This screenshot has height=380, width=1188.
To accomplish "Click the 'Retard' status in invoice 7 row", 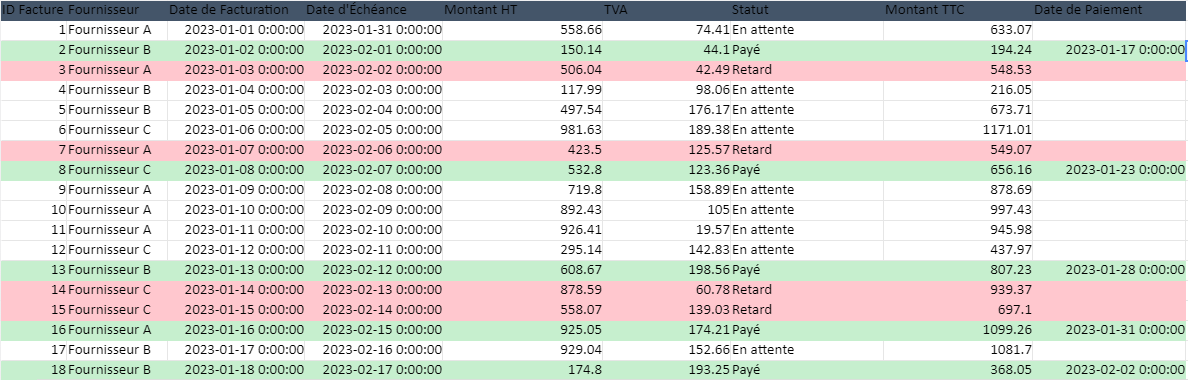I will (807, 150).
